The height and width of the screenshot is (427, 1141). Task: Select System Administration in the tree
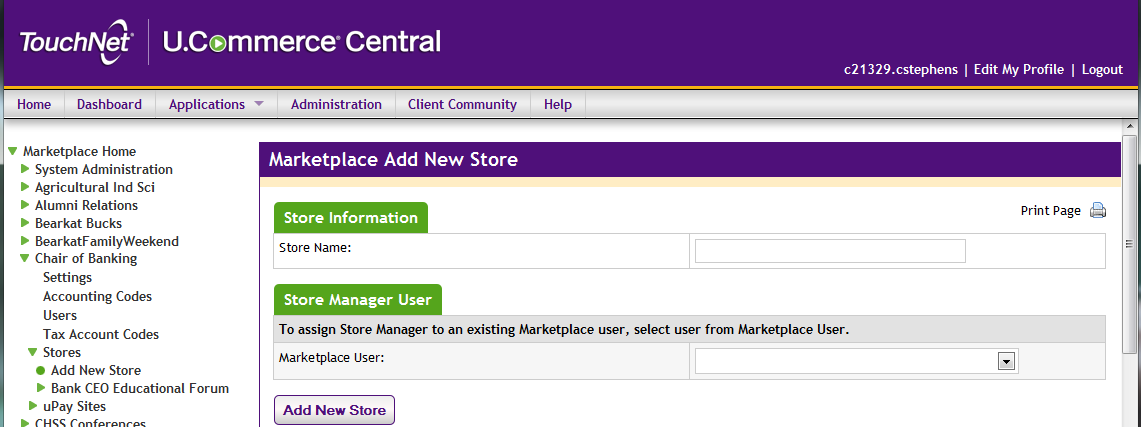point(104,169)
